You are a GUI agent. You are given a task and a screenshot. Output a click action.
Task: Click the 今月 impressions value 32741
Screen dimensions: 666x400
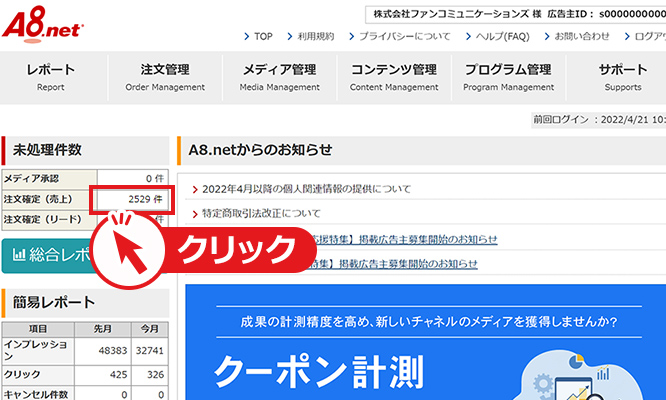click(x=150, y=351)
